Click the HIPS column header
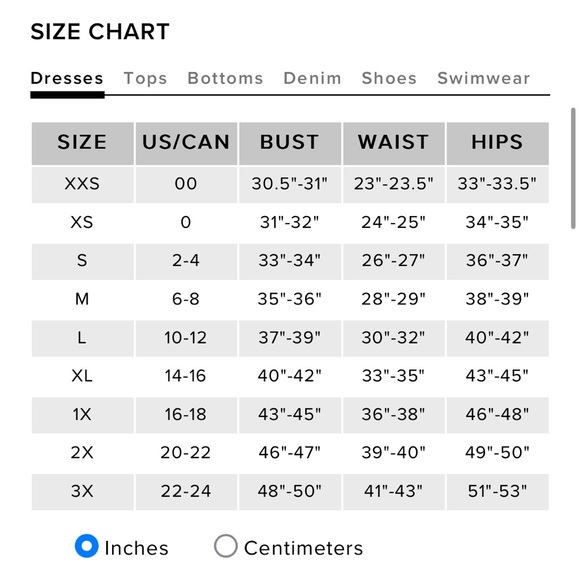 pyautogui.click(x=498, y=143)
